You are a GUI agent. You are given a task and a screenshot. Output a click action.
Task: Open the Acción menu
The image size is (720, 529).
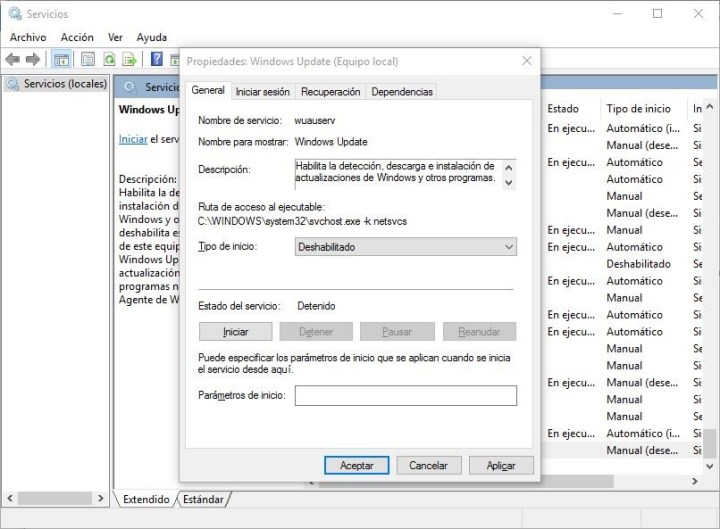tap(77, 37)
